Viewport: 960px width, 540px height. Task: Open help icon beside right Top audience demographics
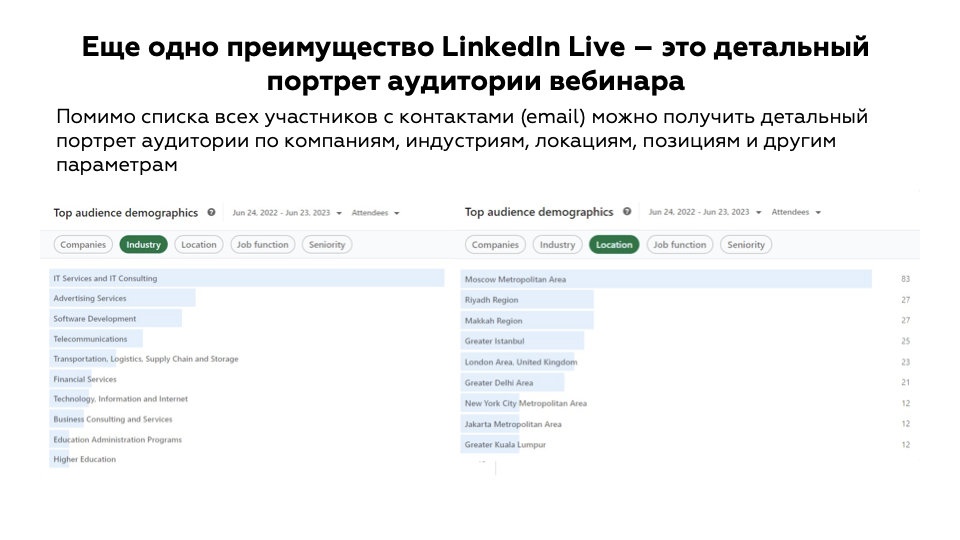tap(627, 211)
